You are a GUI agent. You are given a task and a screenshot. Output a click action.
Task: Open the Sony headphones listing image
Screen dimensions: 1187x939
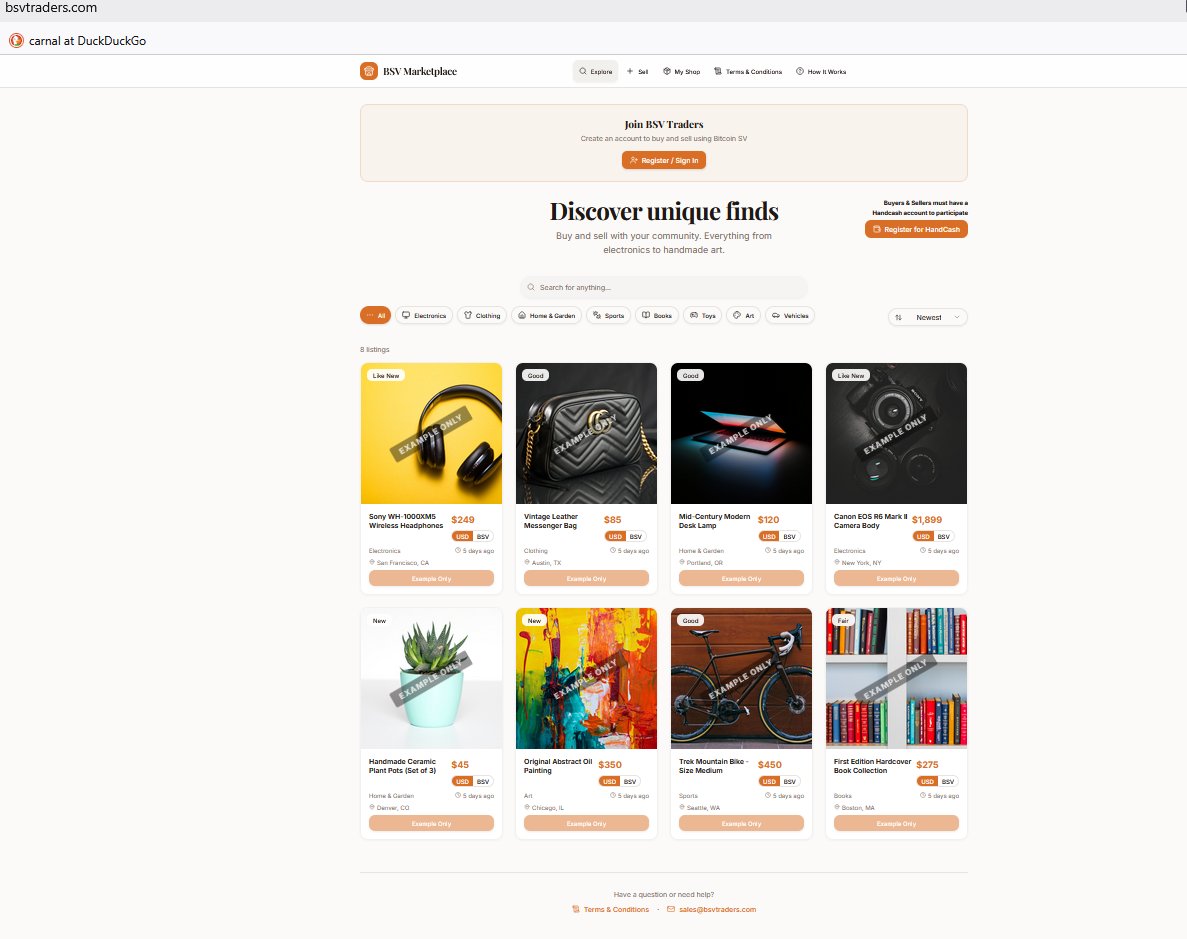pos(431,433)
